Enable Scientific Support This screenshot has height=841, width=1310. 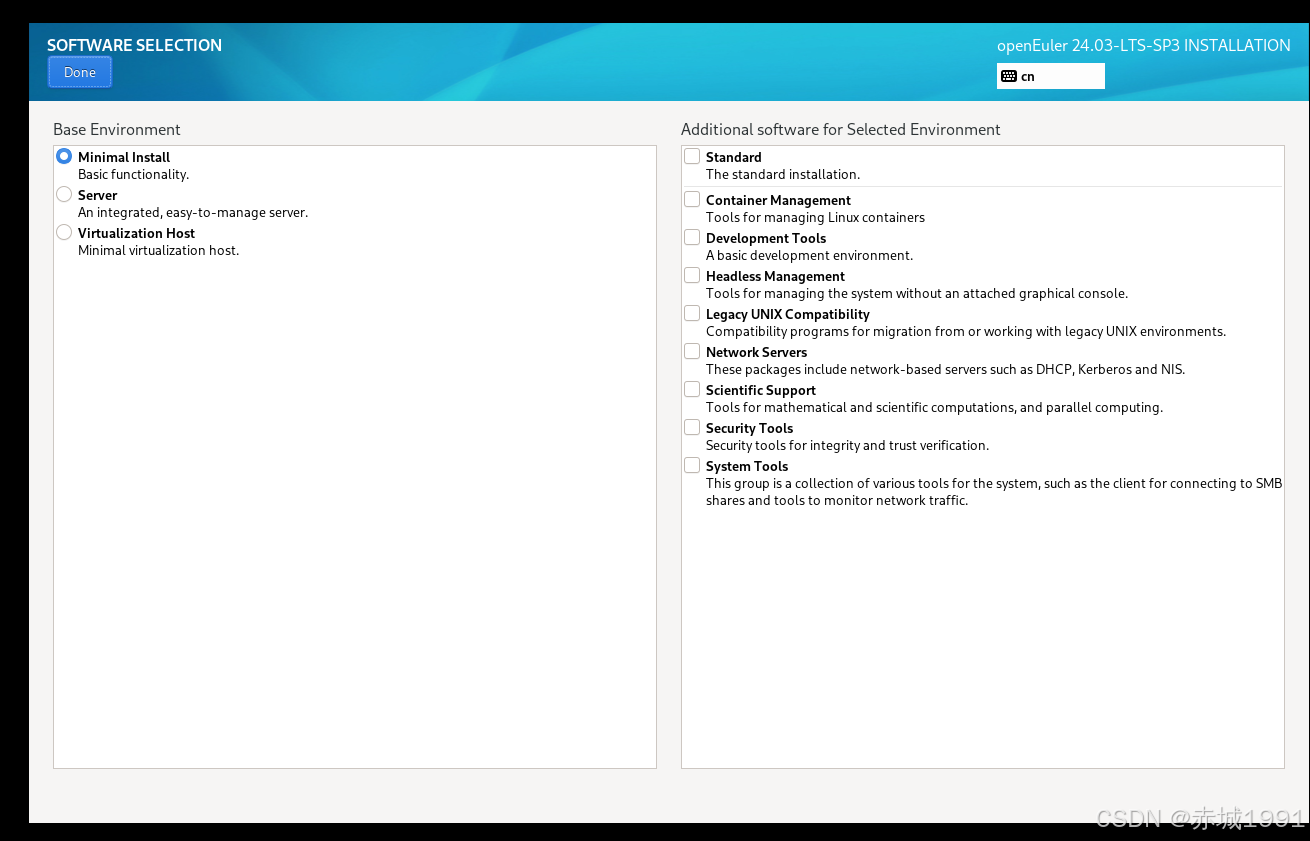(x=691, y=388)
